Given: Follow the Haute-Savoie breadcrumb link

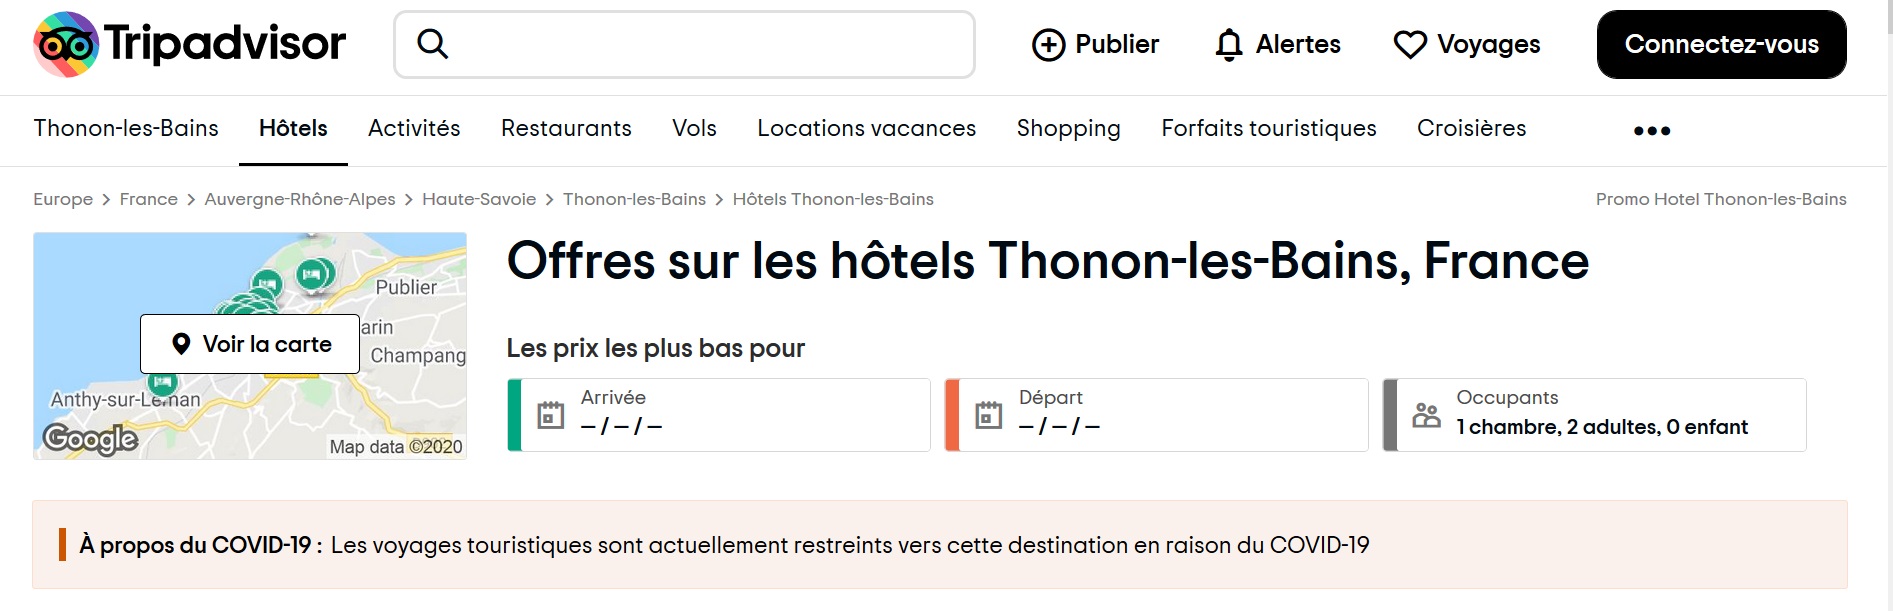Looking at the screenshot, I should tap(479, 199).
